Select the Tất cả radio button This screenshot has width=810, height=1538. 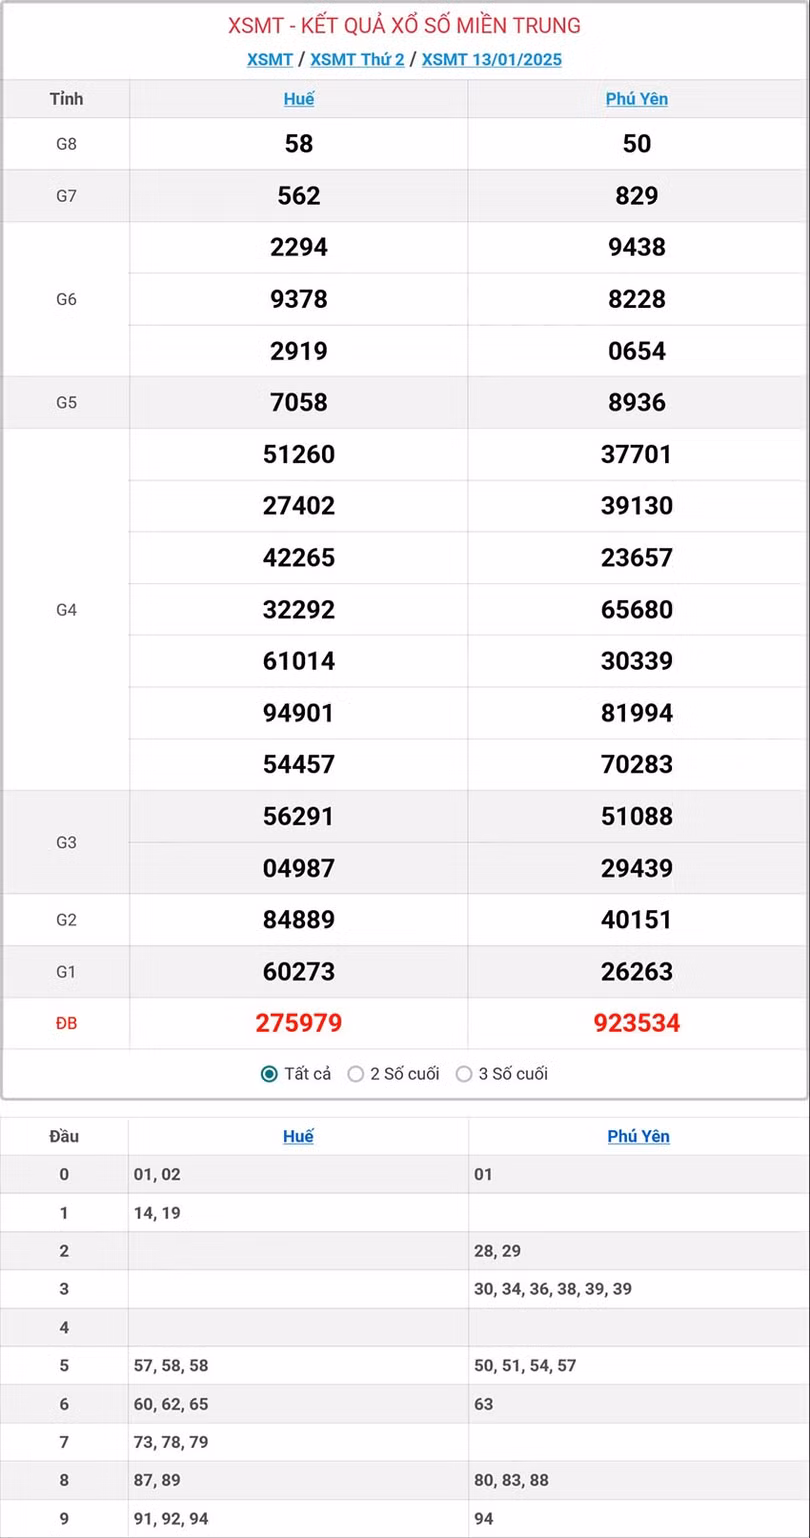(269, 1074)
